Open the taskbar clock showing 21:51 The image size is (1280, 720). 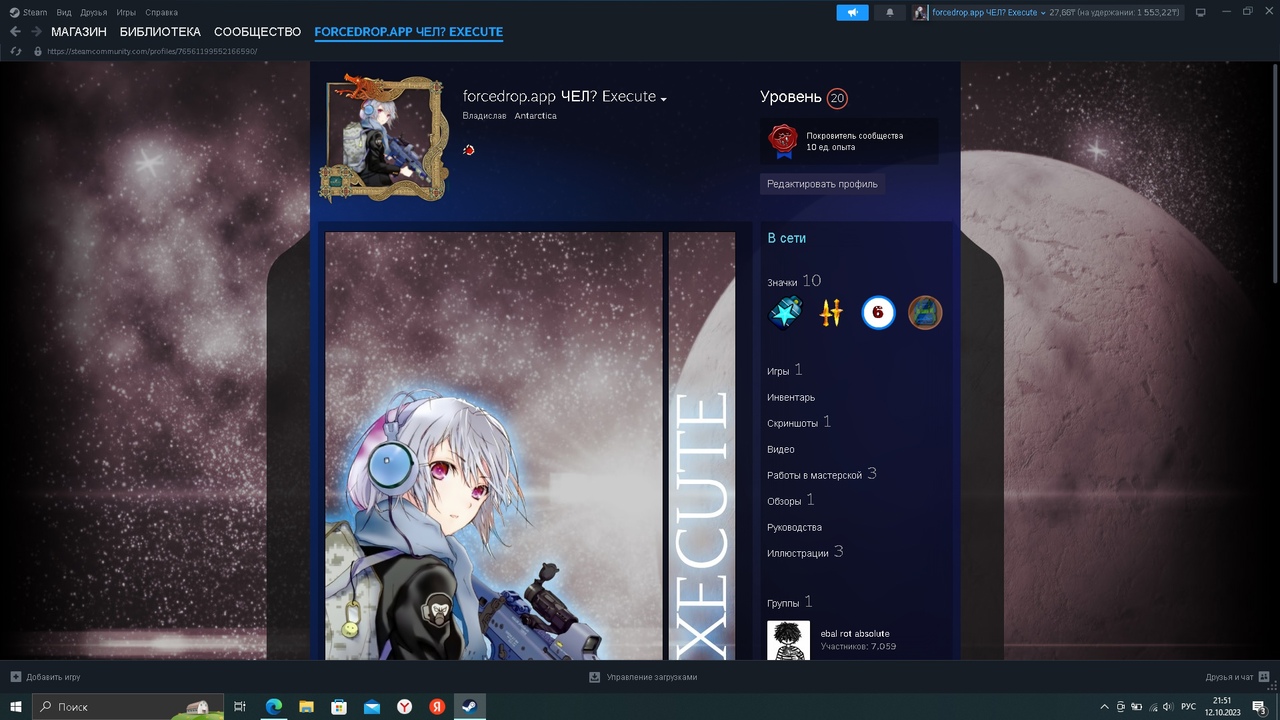pos(1222,707)
